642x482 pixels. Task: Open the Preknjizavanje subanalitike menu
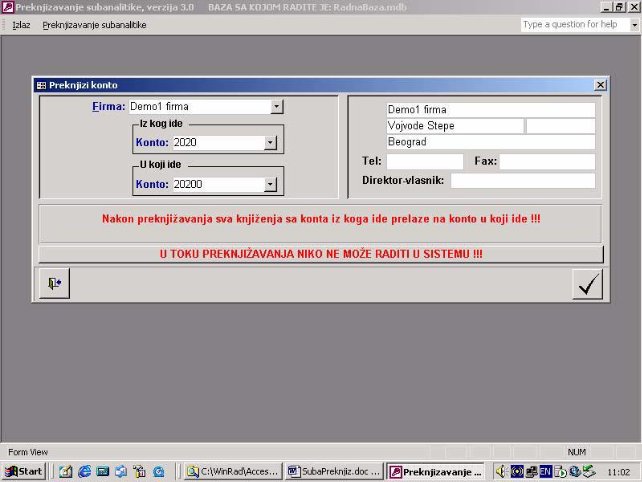pos(94,25)
